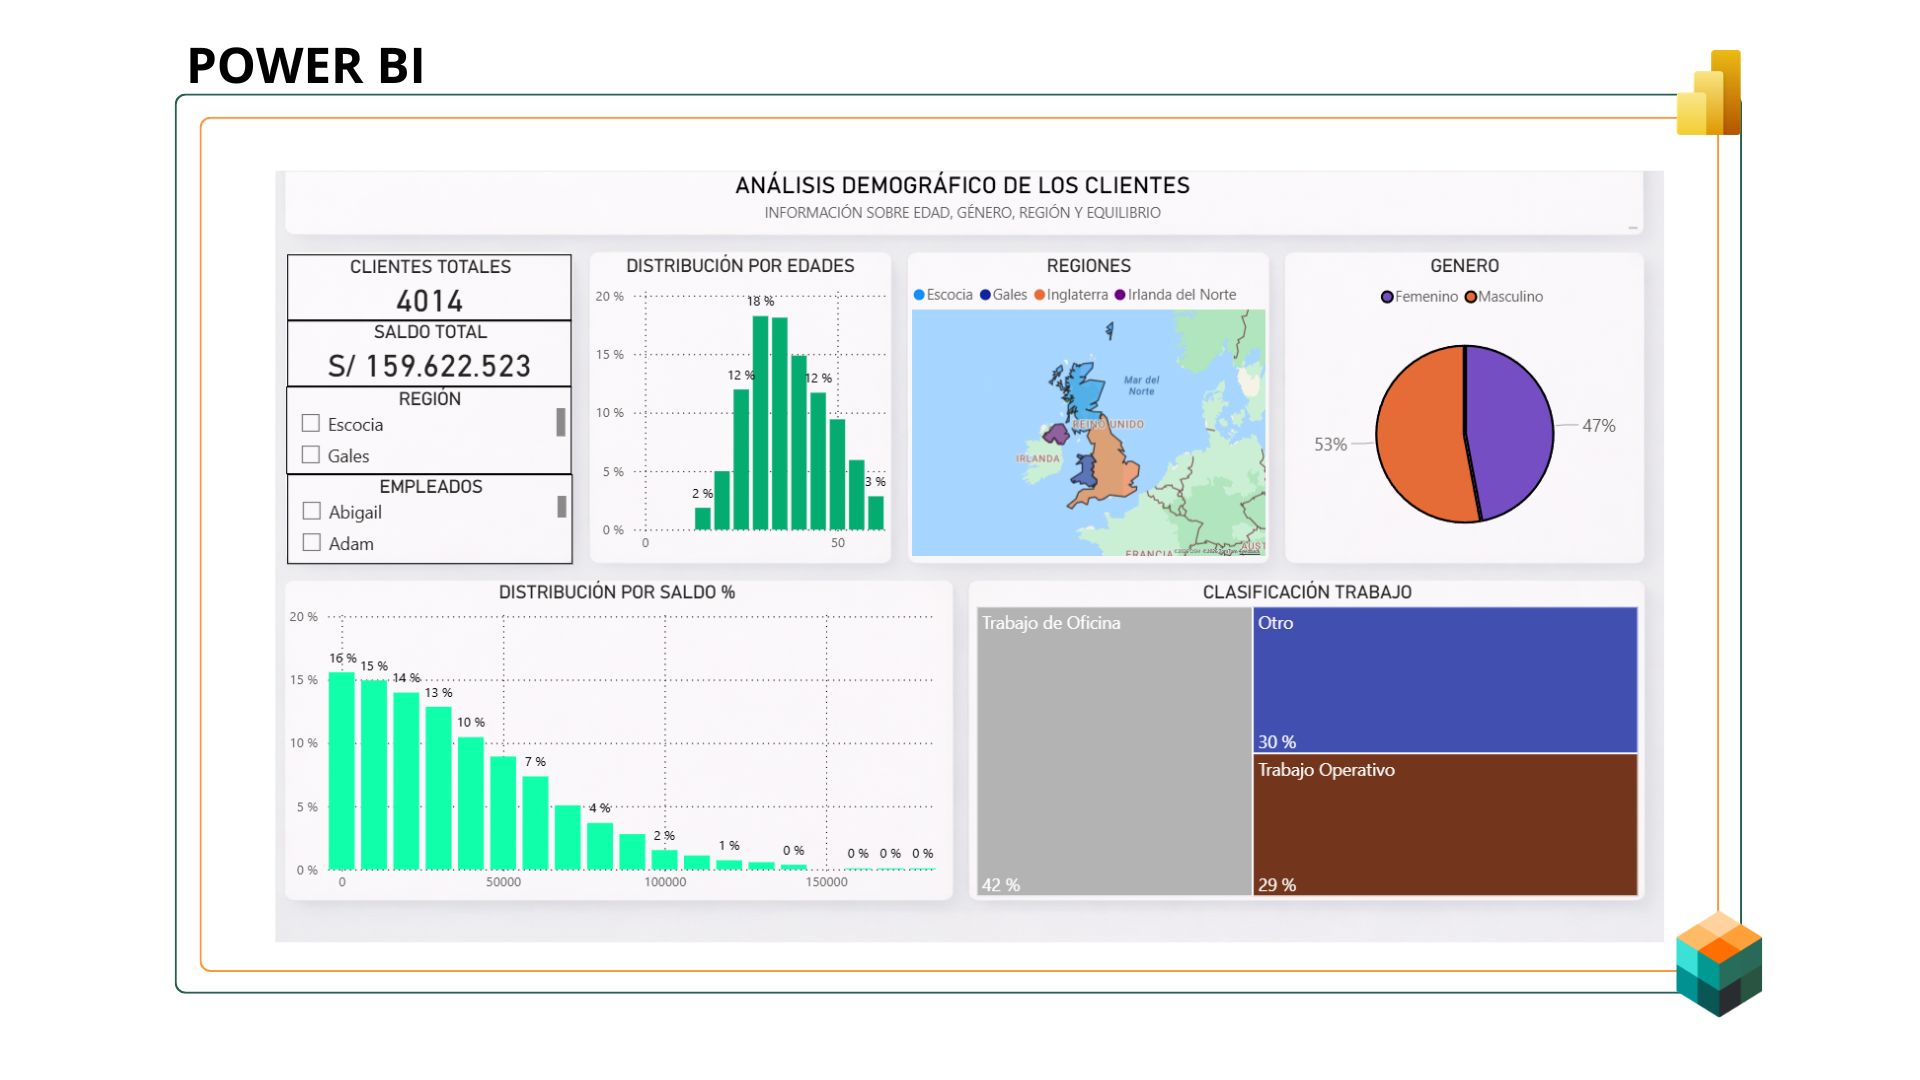The image size is (1920, 1080).
Task: Click the Inglaterra legend dot in Regiones
Action: (x=1040, y=295)
